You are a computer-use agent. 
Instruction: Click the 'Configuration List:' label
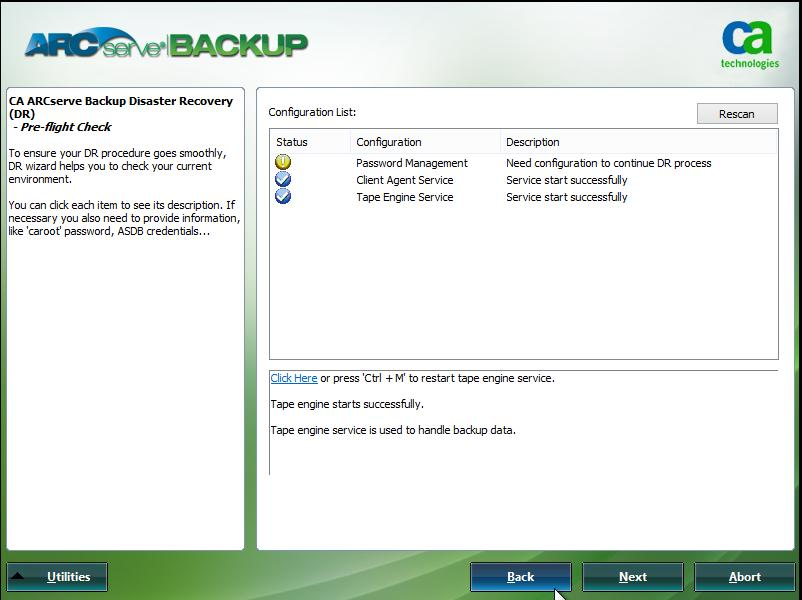coord(312,112)
